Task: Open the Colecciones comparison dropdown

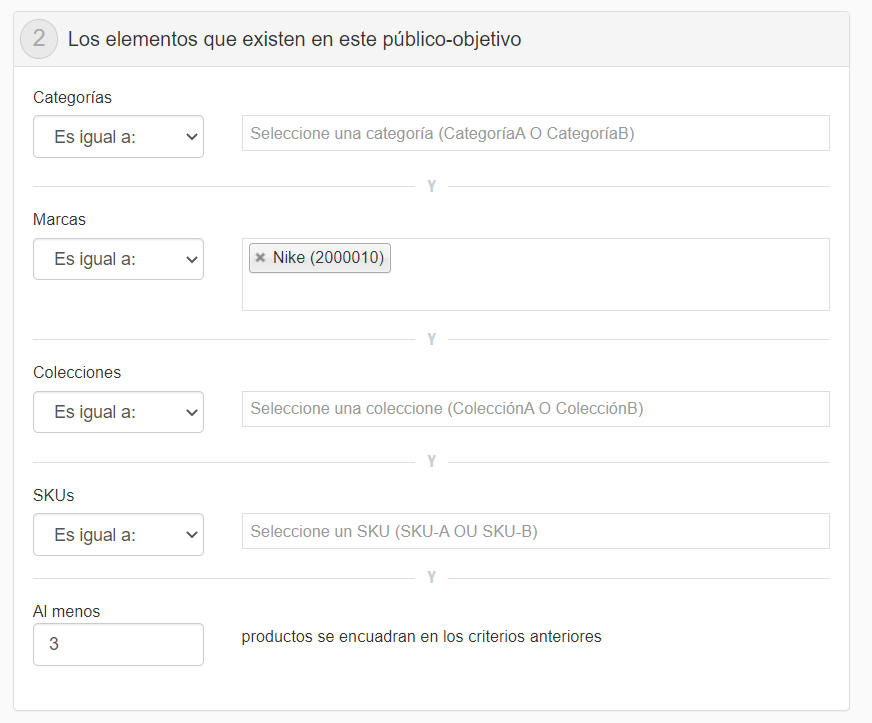Action: coord(117,411)
